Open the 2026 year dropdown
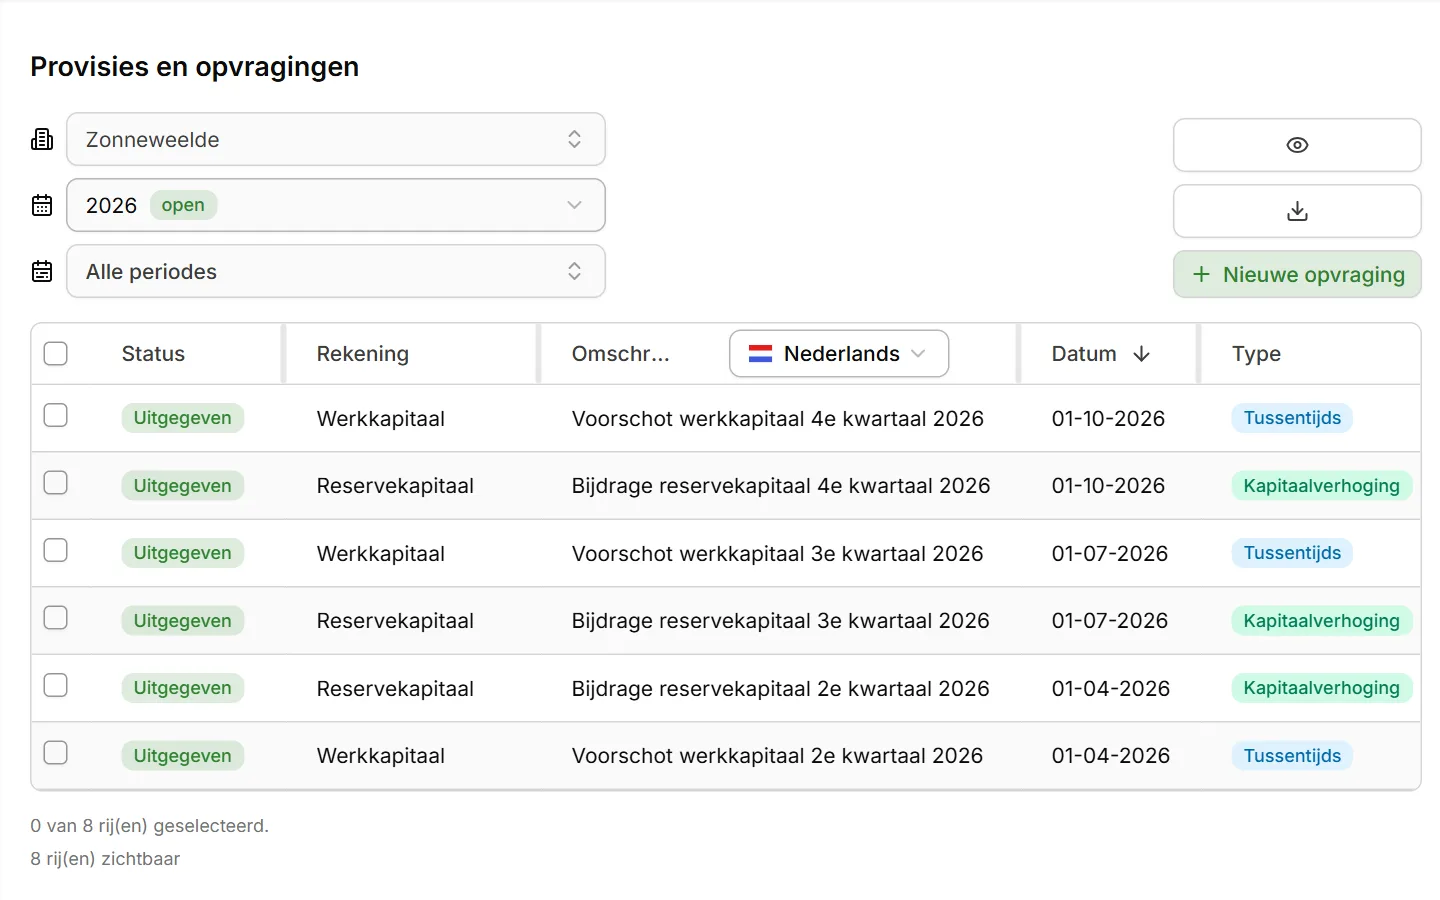The image size is (1440, 900). (x=336, y=205)
